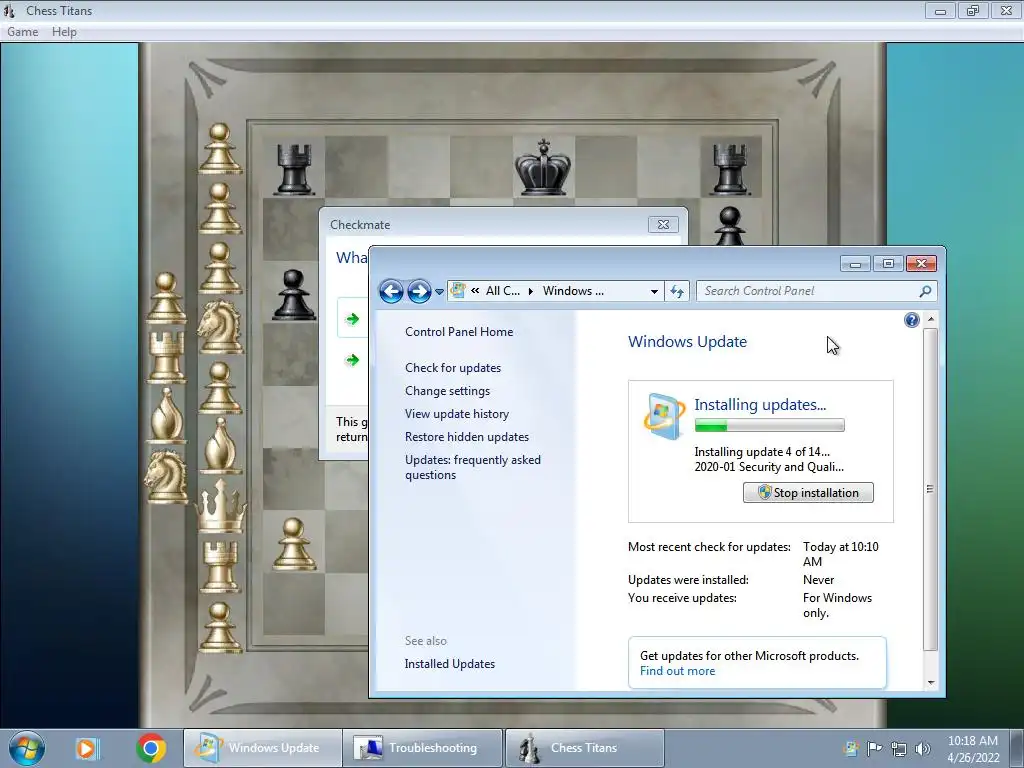The width and height of the screenshot is (1024, 768).
Task: Open the Game menu in Chess Titans
Action: pos(22,32)
